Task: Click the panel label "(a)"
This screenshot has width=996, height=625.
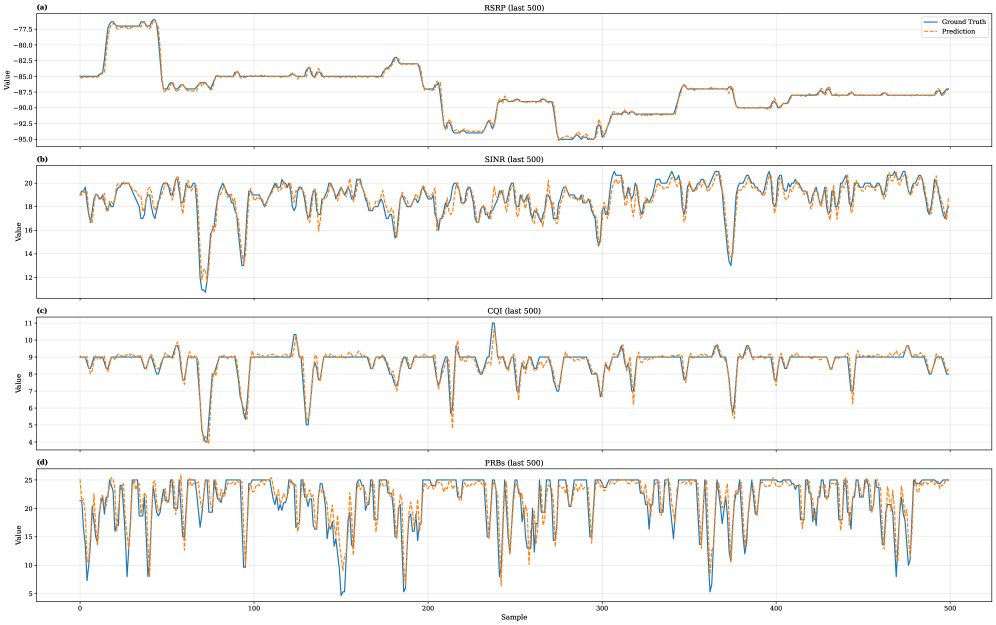Action: point(42,8)
